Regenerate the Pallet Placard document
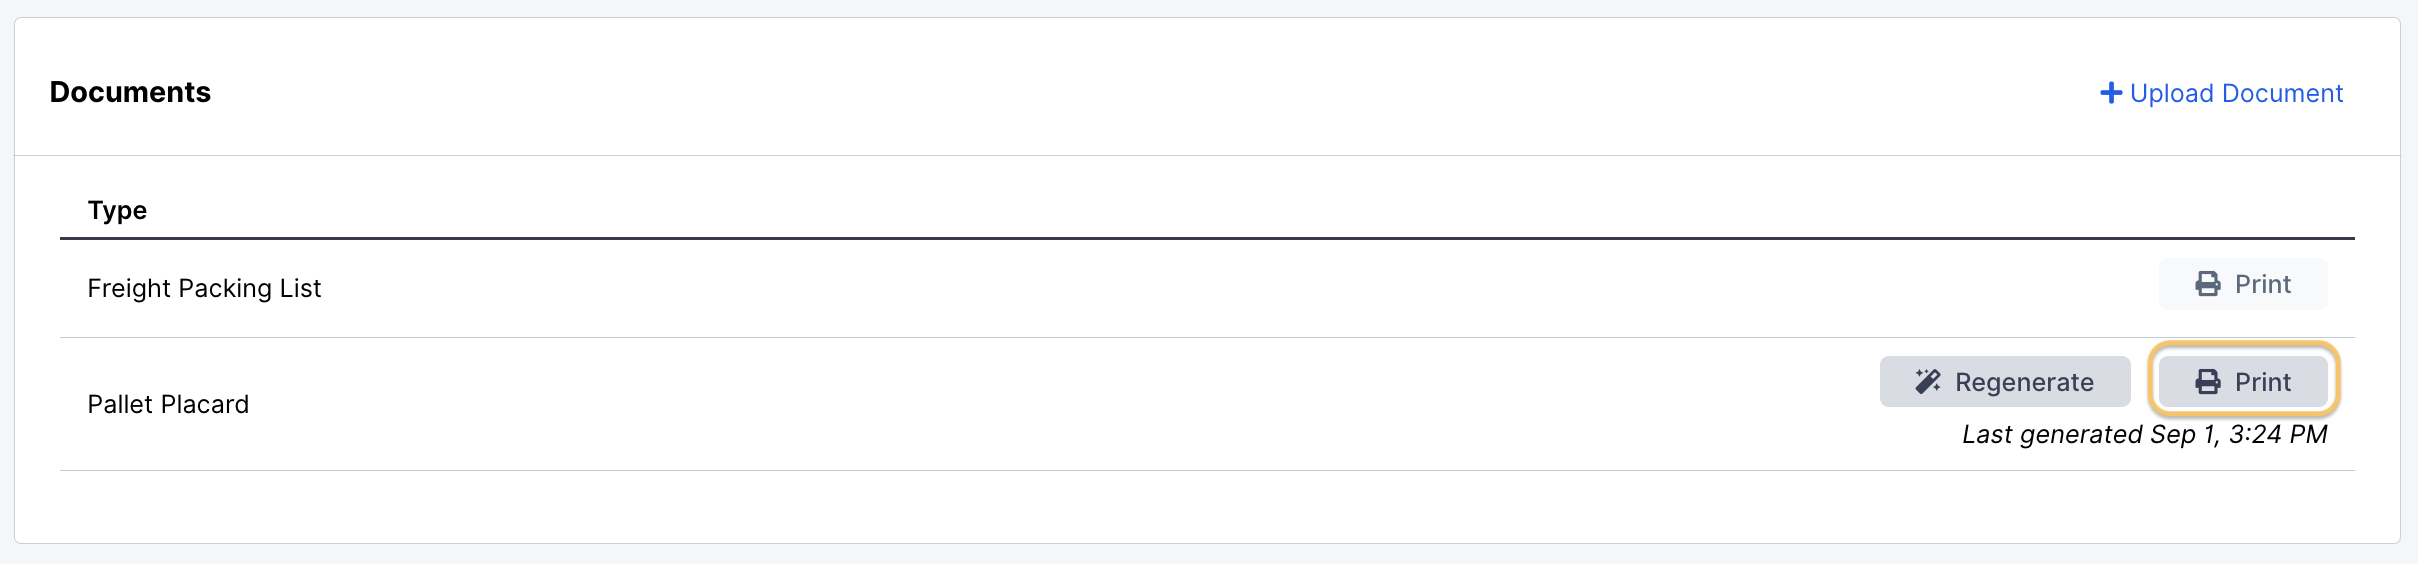 (2005, 381)
